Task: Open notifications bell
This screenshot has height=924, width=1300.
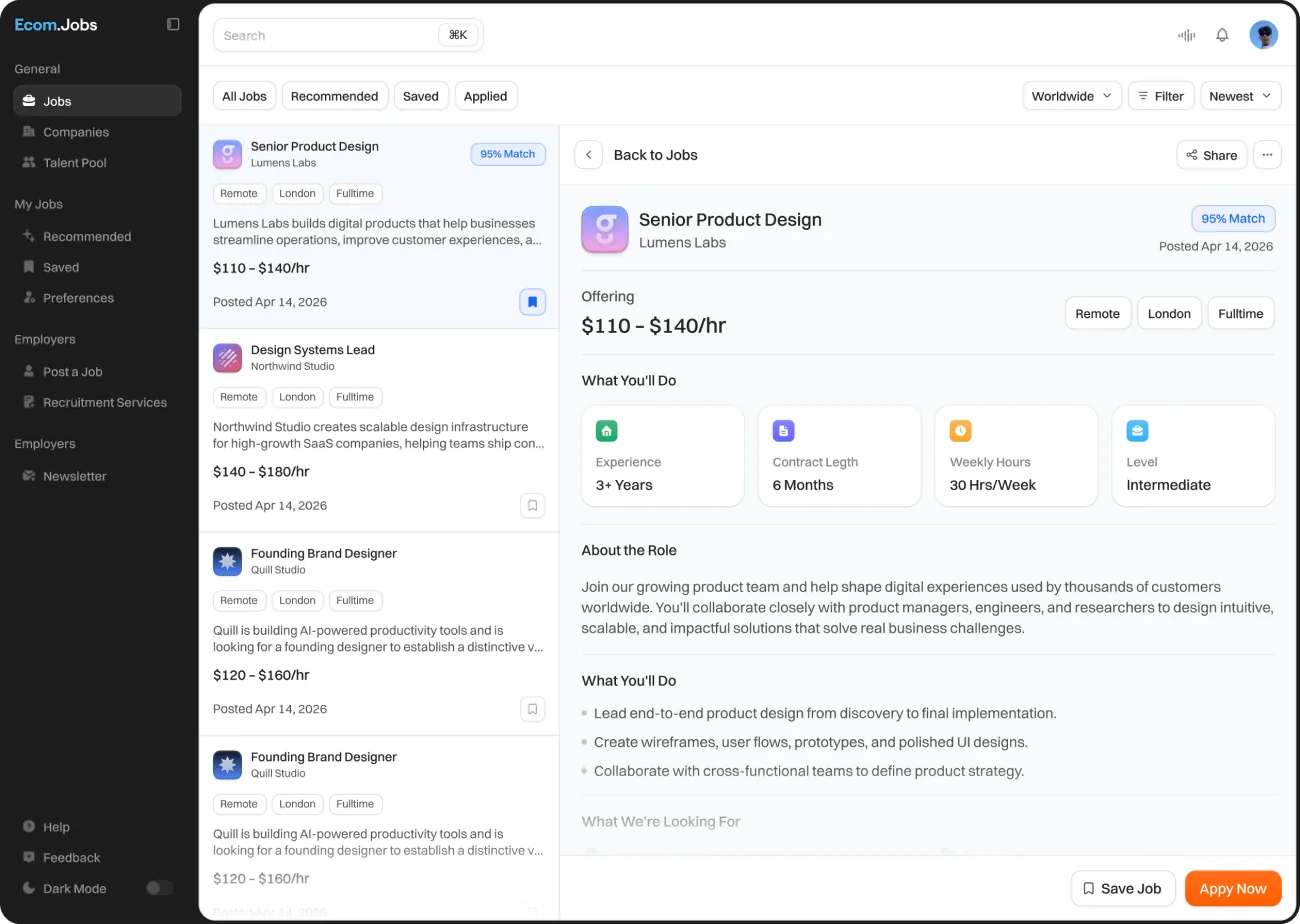Action: click(1222, 35)
